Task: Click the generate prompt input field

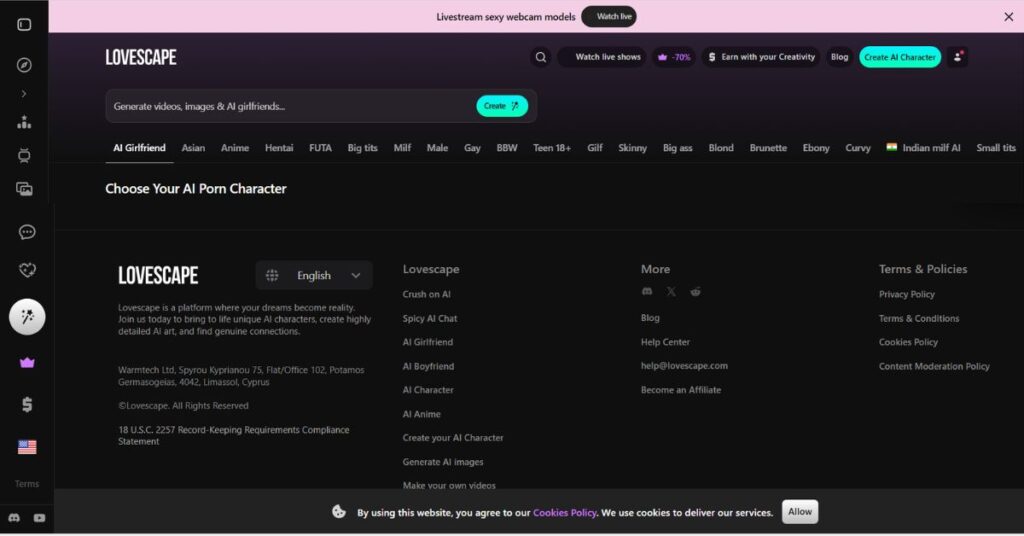Action: click(x=290, y=106)
